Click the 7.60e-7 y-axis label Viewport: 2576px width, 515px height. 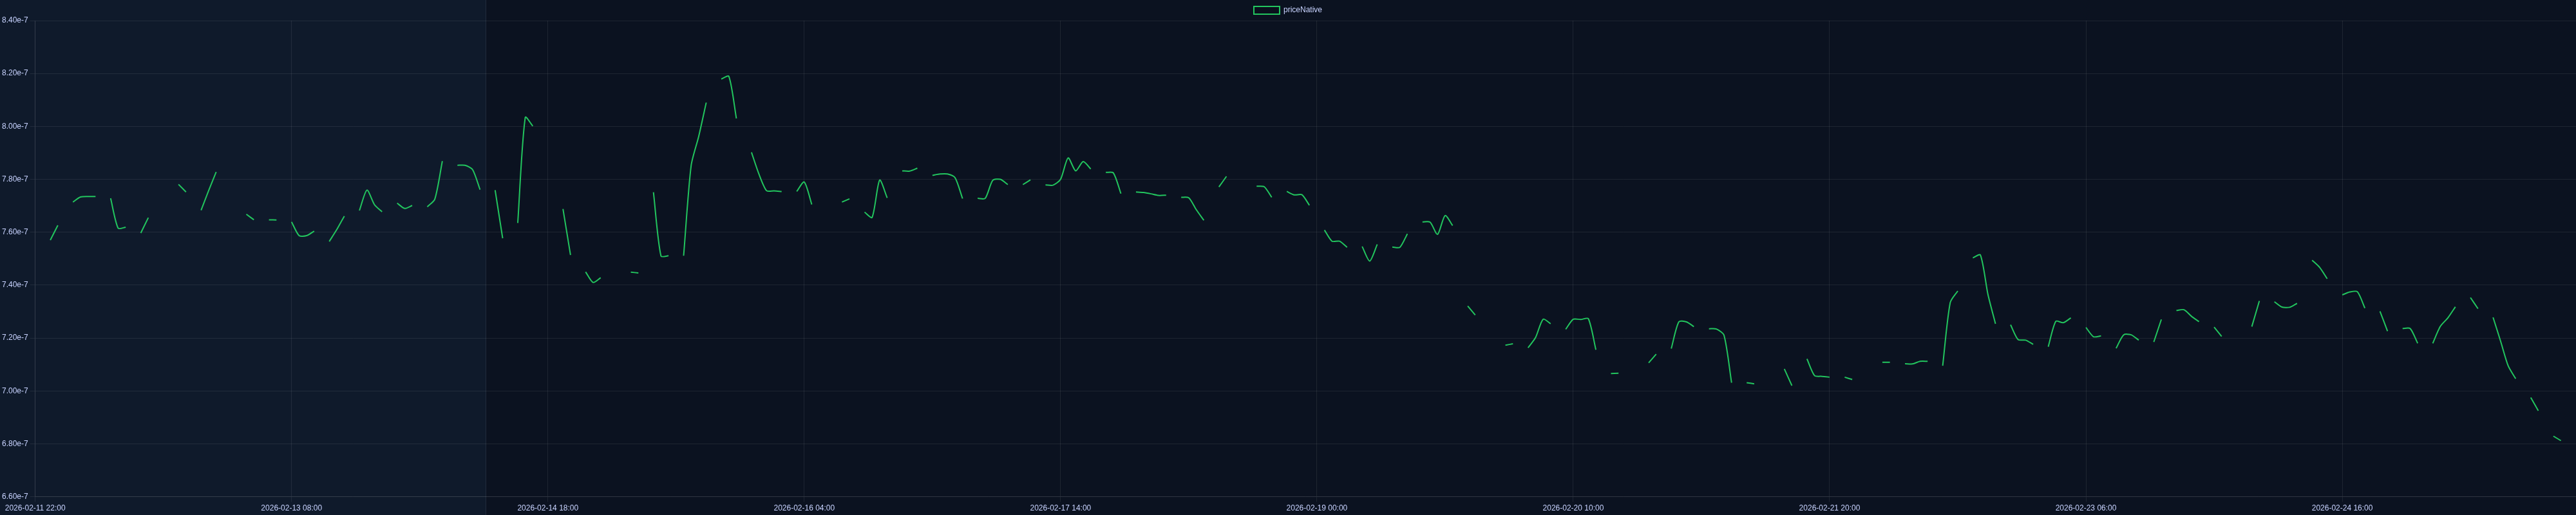[x=15, y=232]
